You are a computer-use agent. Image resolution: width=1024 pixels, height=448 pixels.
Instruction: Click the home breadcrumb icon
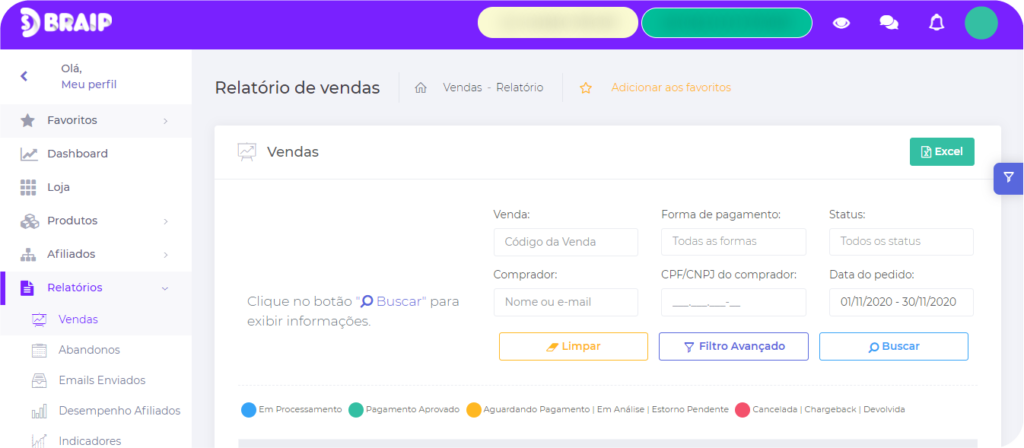point(421,88)
